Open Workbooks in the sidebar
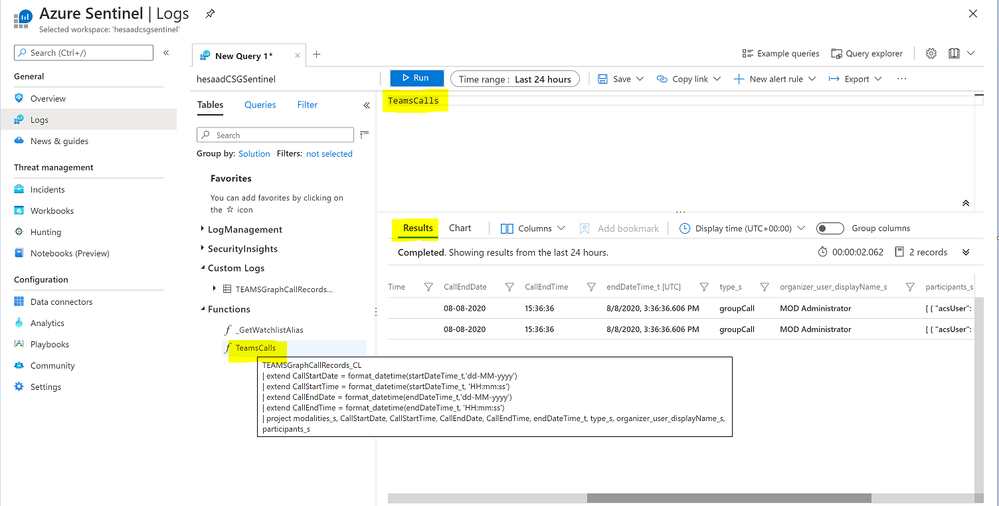Screen dimensions: 999x506 pos(52,210)
